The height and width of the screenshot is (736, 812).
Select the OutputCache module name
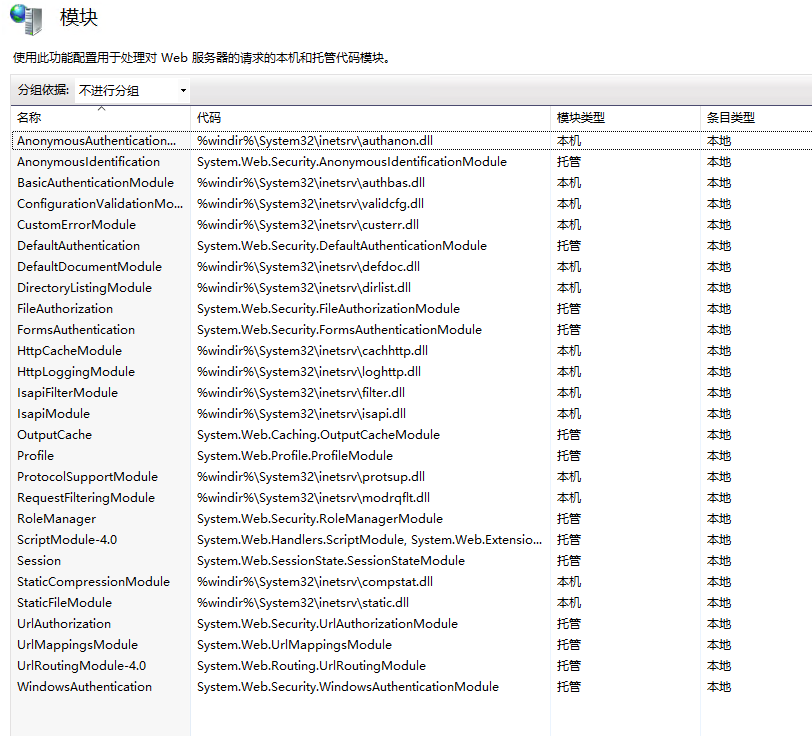coord(54,435)
